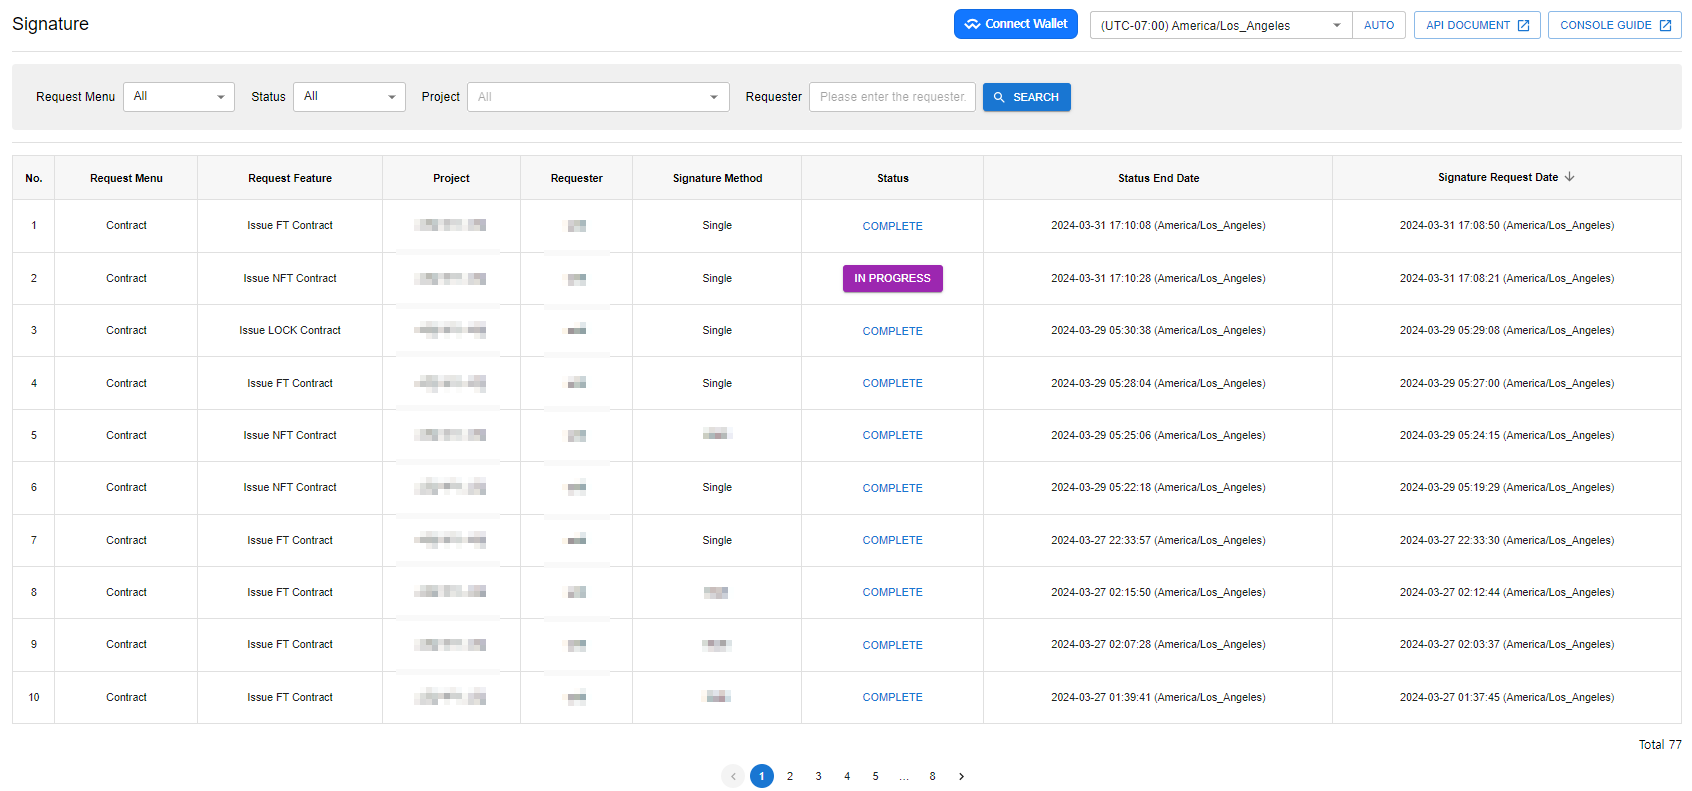1692x791 pixels.
Task: Click the external-link icon in API DOCUMENT
Action: 1523,25
